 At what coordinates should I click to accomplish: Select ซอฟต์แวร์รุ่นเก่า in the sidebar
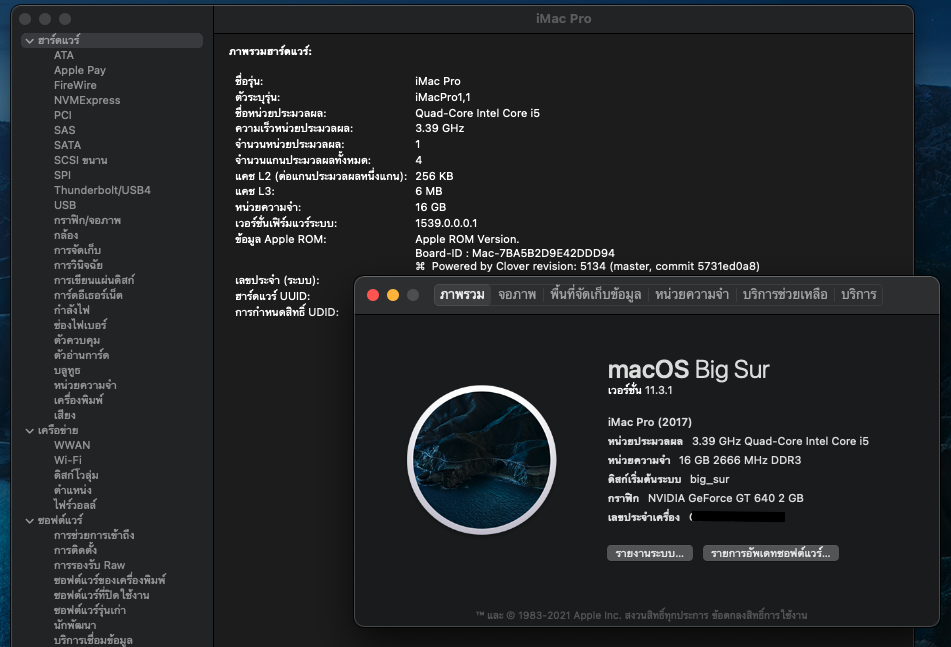[x=90, y=610]
